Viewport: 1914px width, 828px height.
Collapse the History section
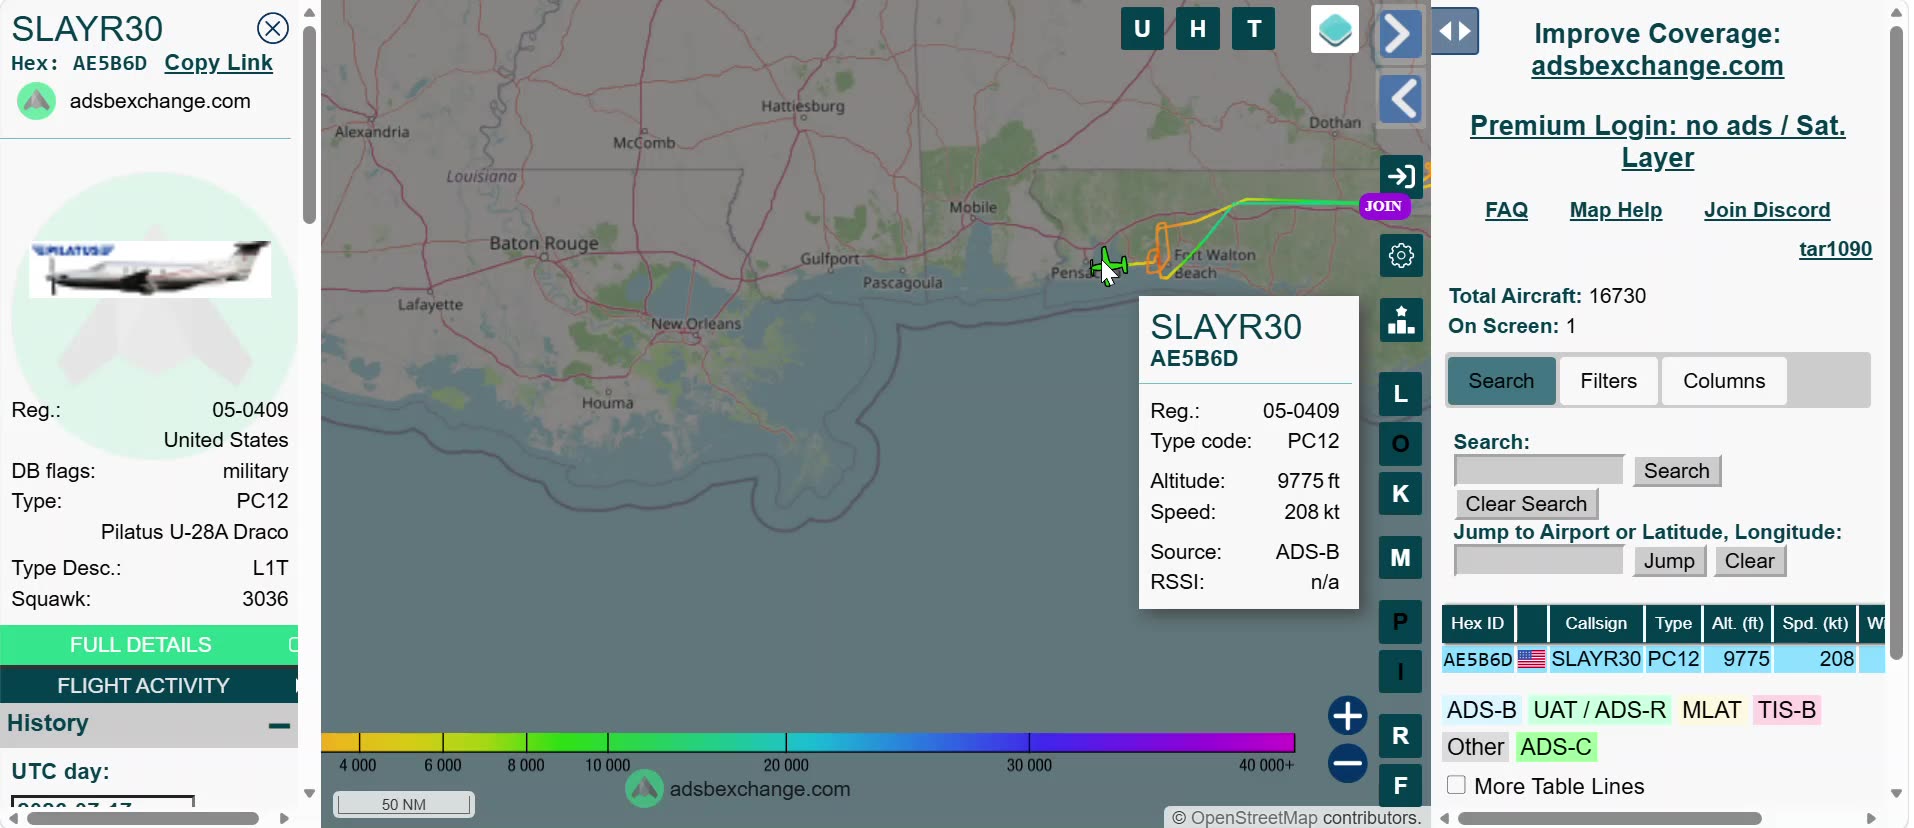pos(279,725)
